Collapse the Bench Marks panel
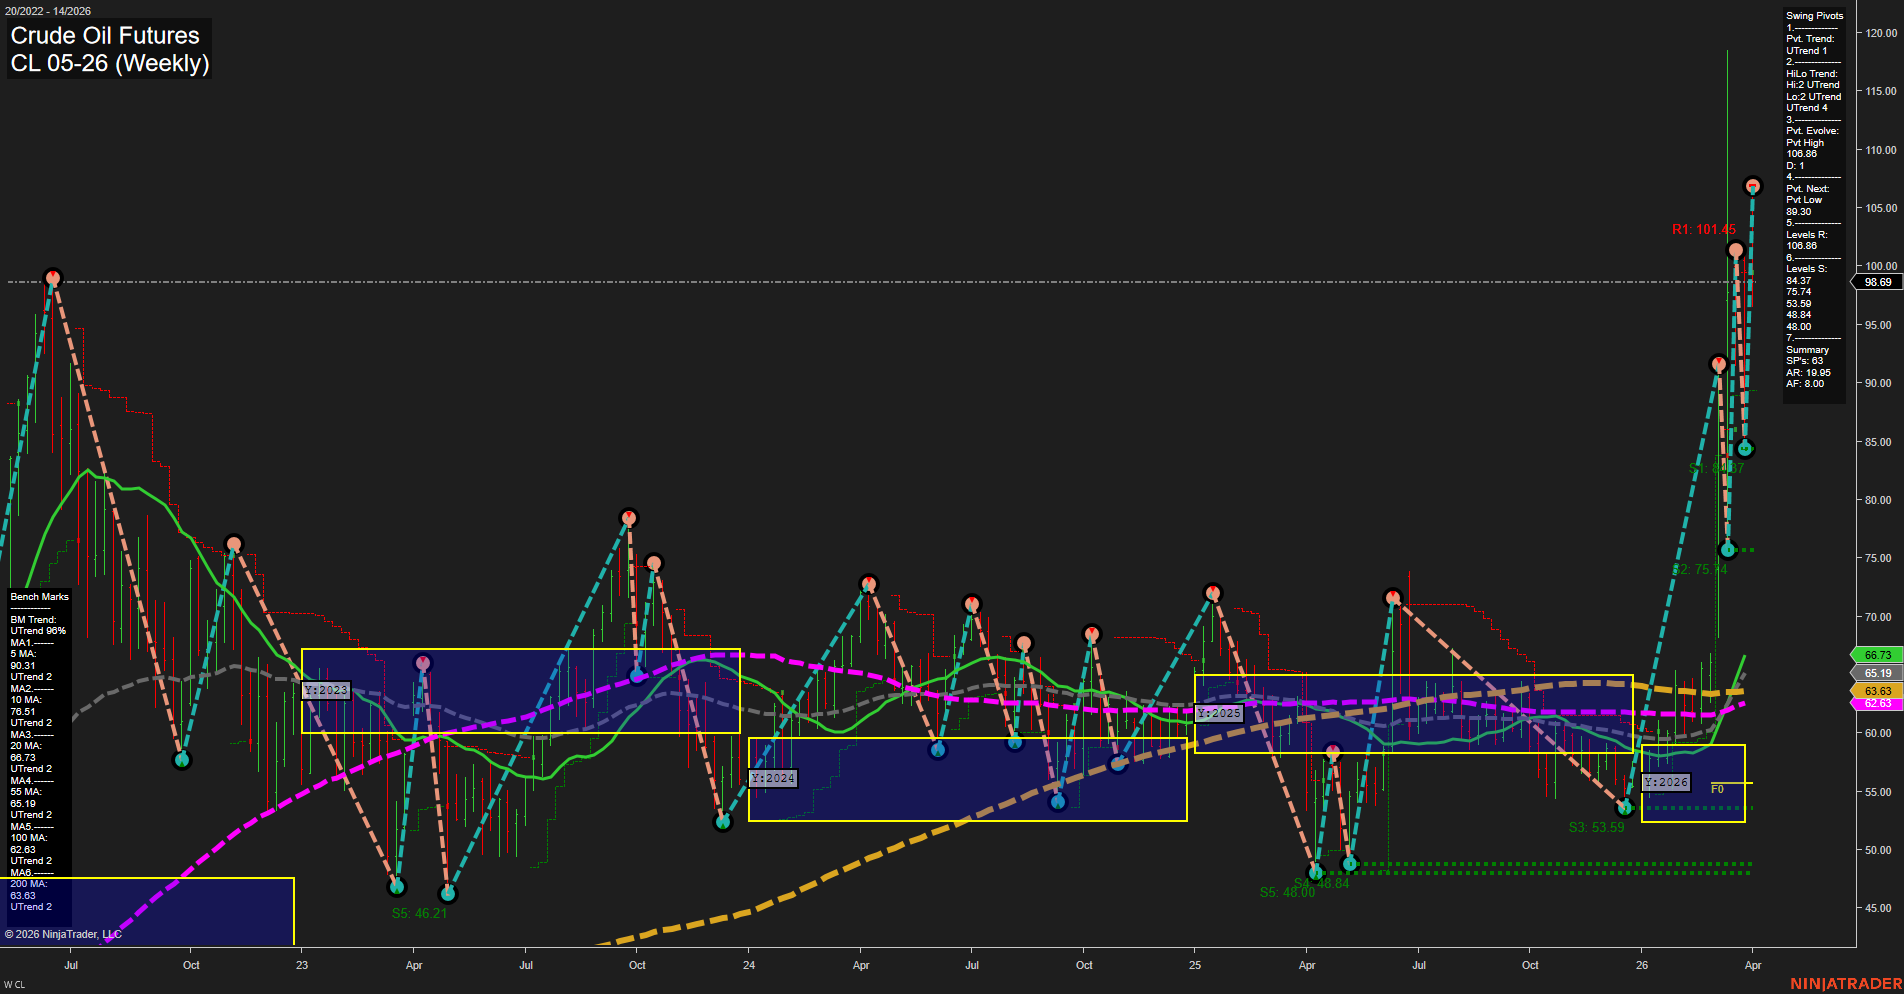The width and height of the screenshot is (1904, 994). [38, 596]
